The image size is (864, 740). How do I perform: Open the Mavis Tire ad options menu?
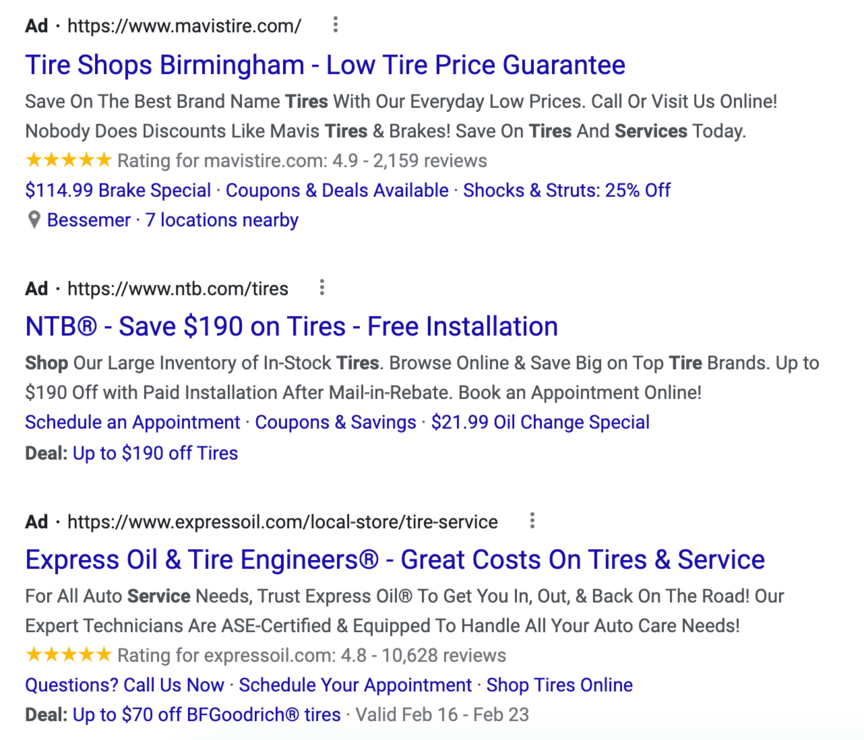(335, 25)
